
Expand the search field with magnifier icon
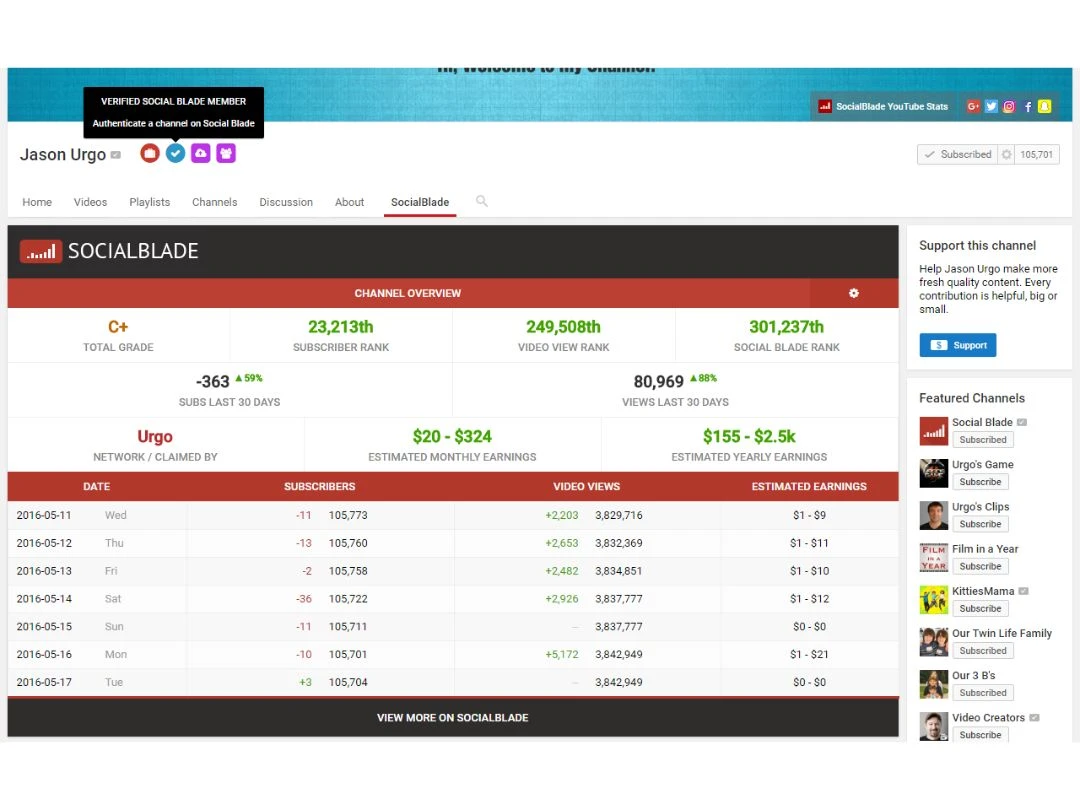[481, 201]
